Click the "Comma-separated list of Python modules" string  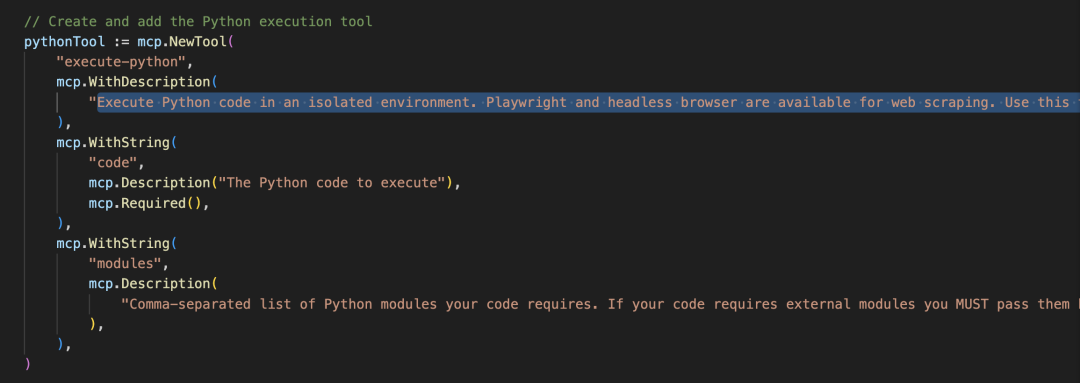click(600, 304)
